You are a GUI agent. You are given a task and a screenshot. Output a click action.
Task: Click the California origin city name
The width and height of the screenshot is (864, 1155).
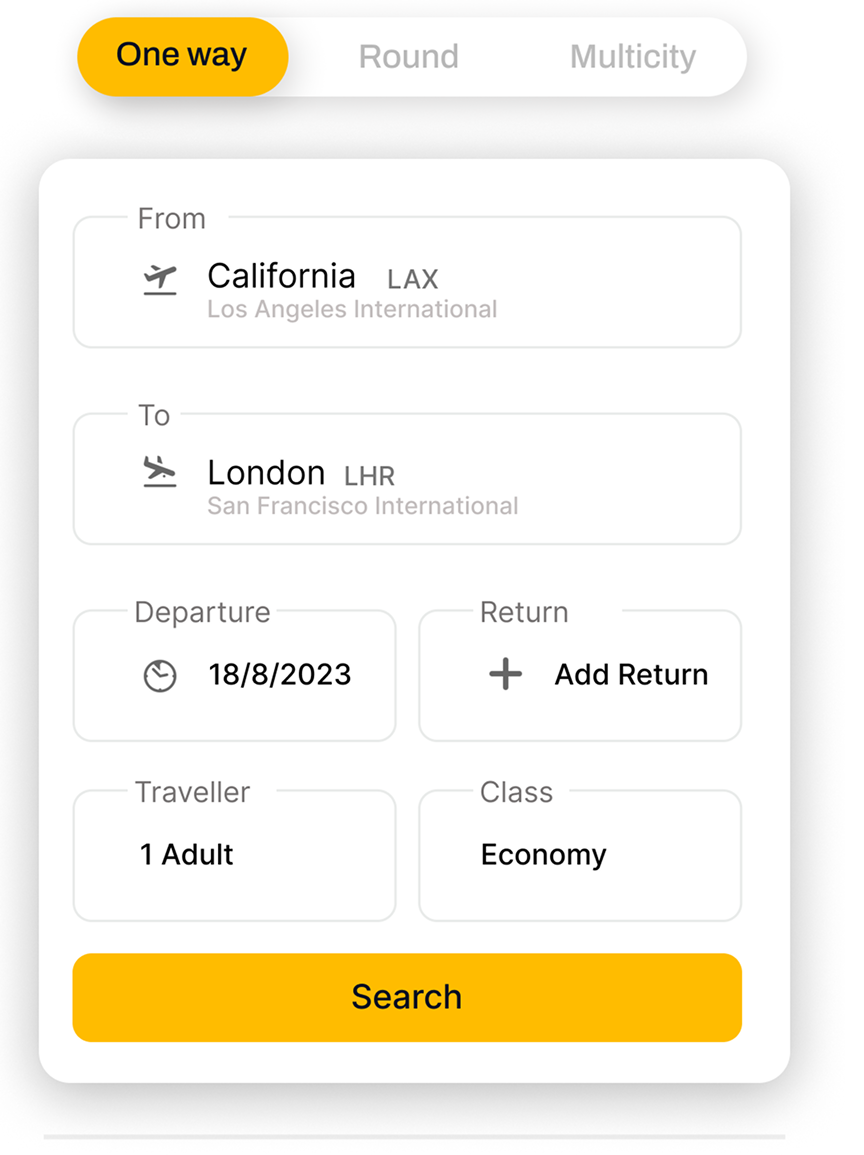pyautogui.click(x=281, y=276)
